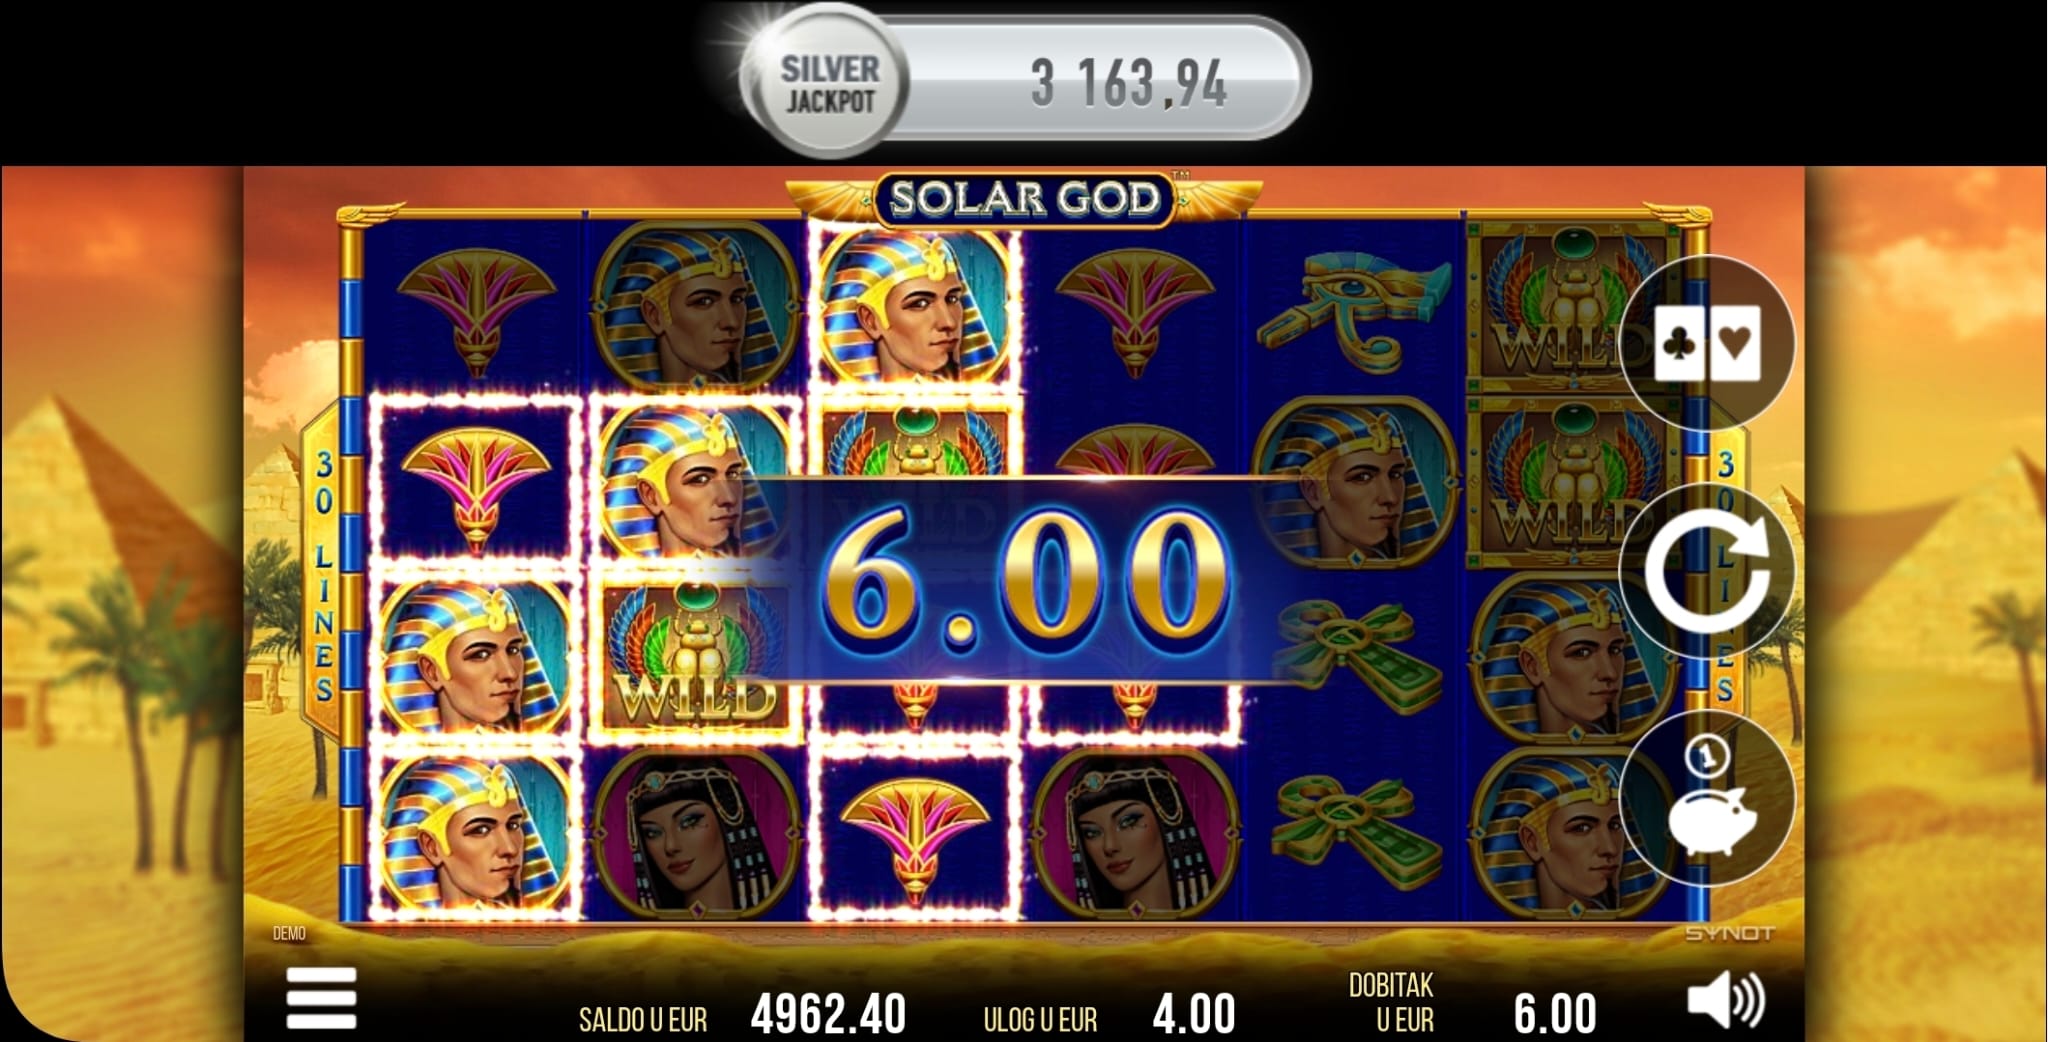Click the 4962.40 balance value
The width and height of the screenshot is (2048, 1042).
pos(828,1015)
